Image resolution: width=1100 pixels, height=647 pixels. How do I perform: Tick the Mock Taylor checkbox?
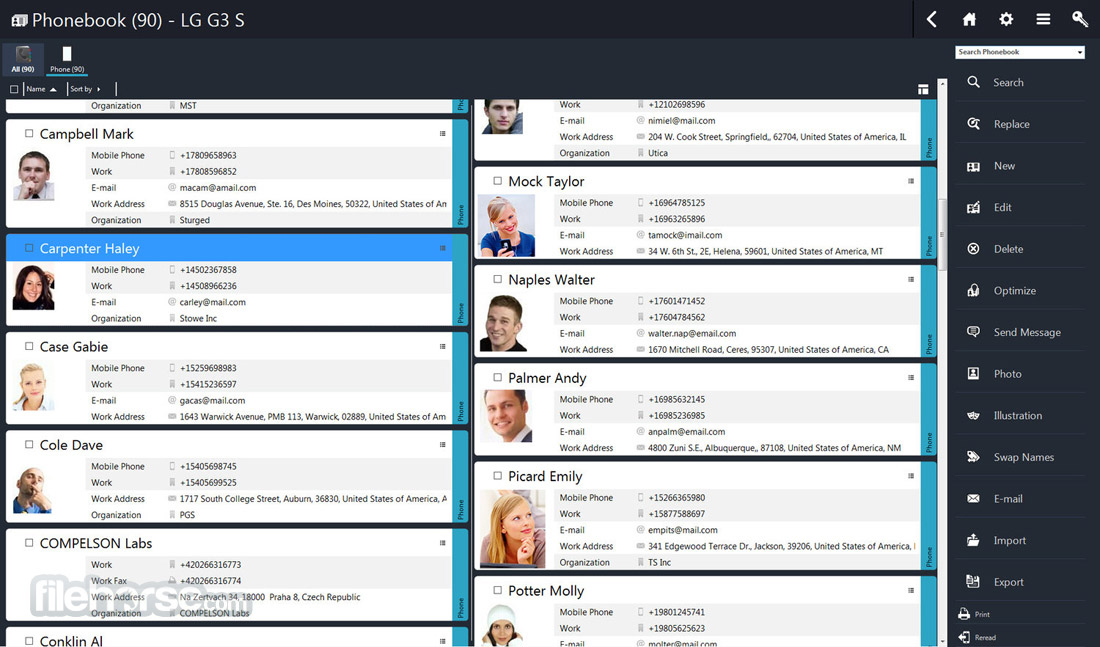tap(497, 181)
